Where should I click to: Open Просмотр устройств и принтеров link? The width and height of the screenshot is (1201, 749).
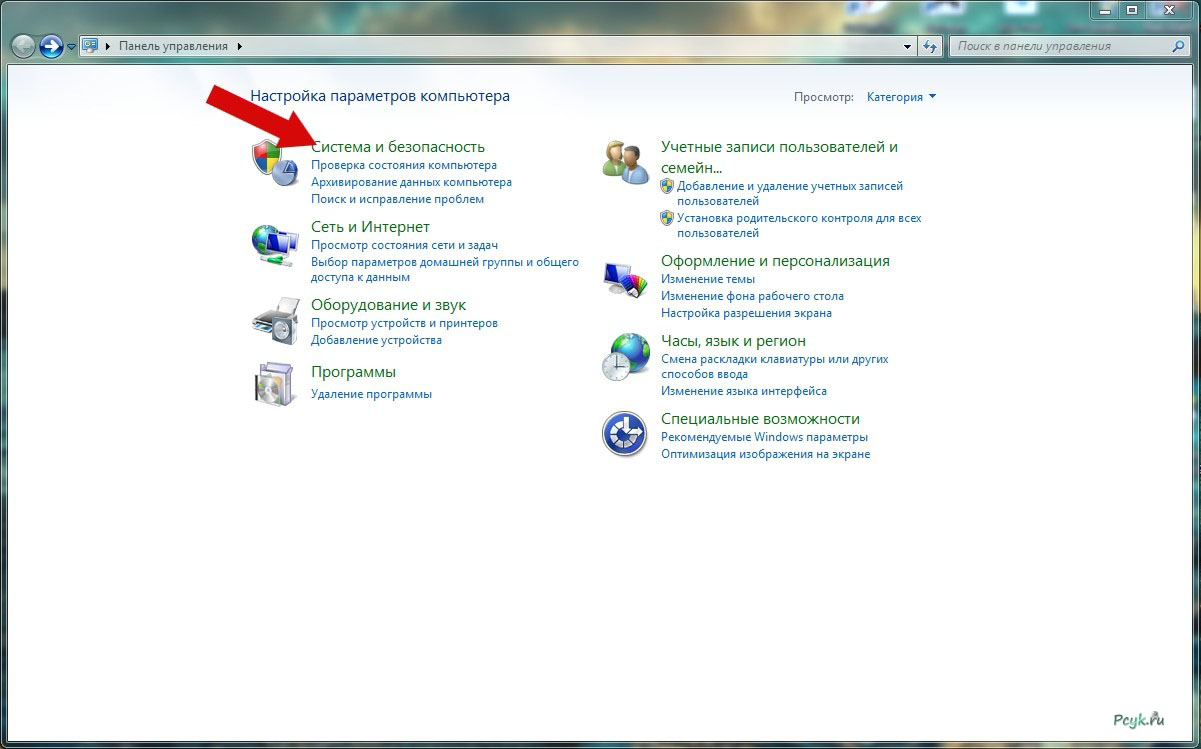point(404,323)
